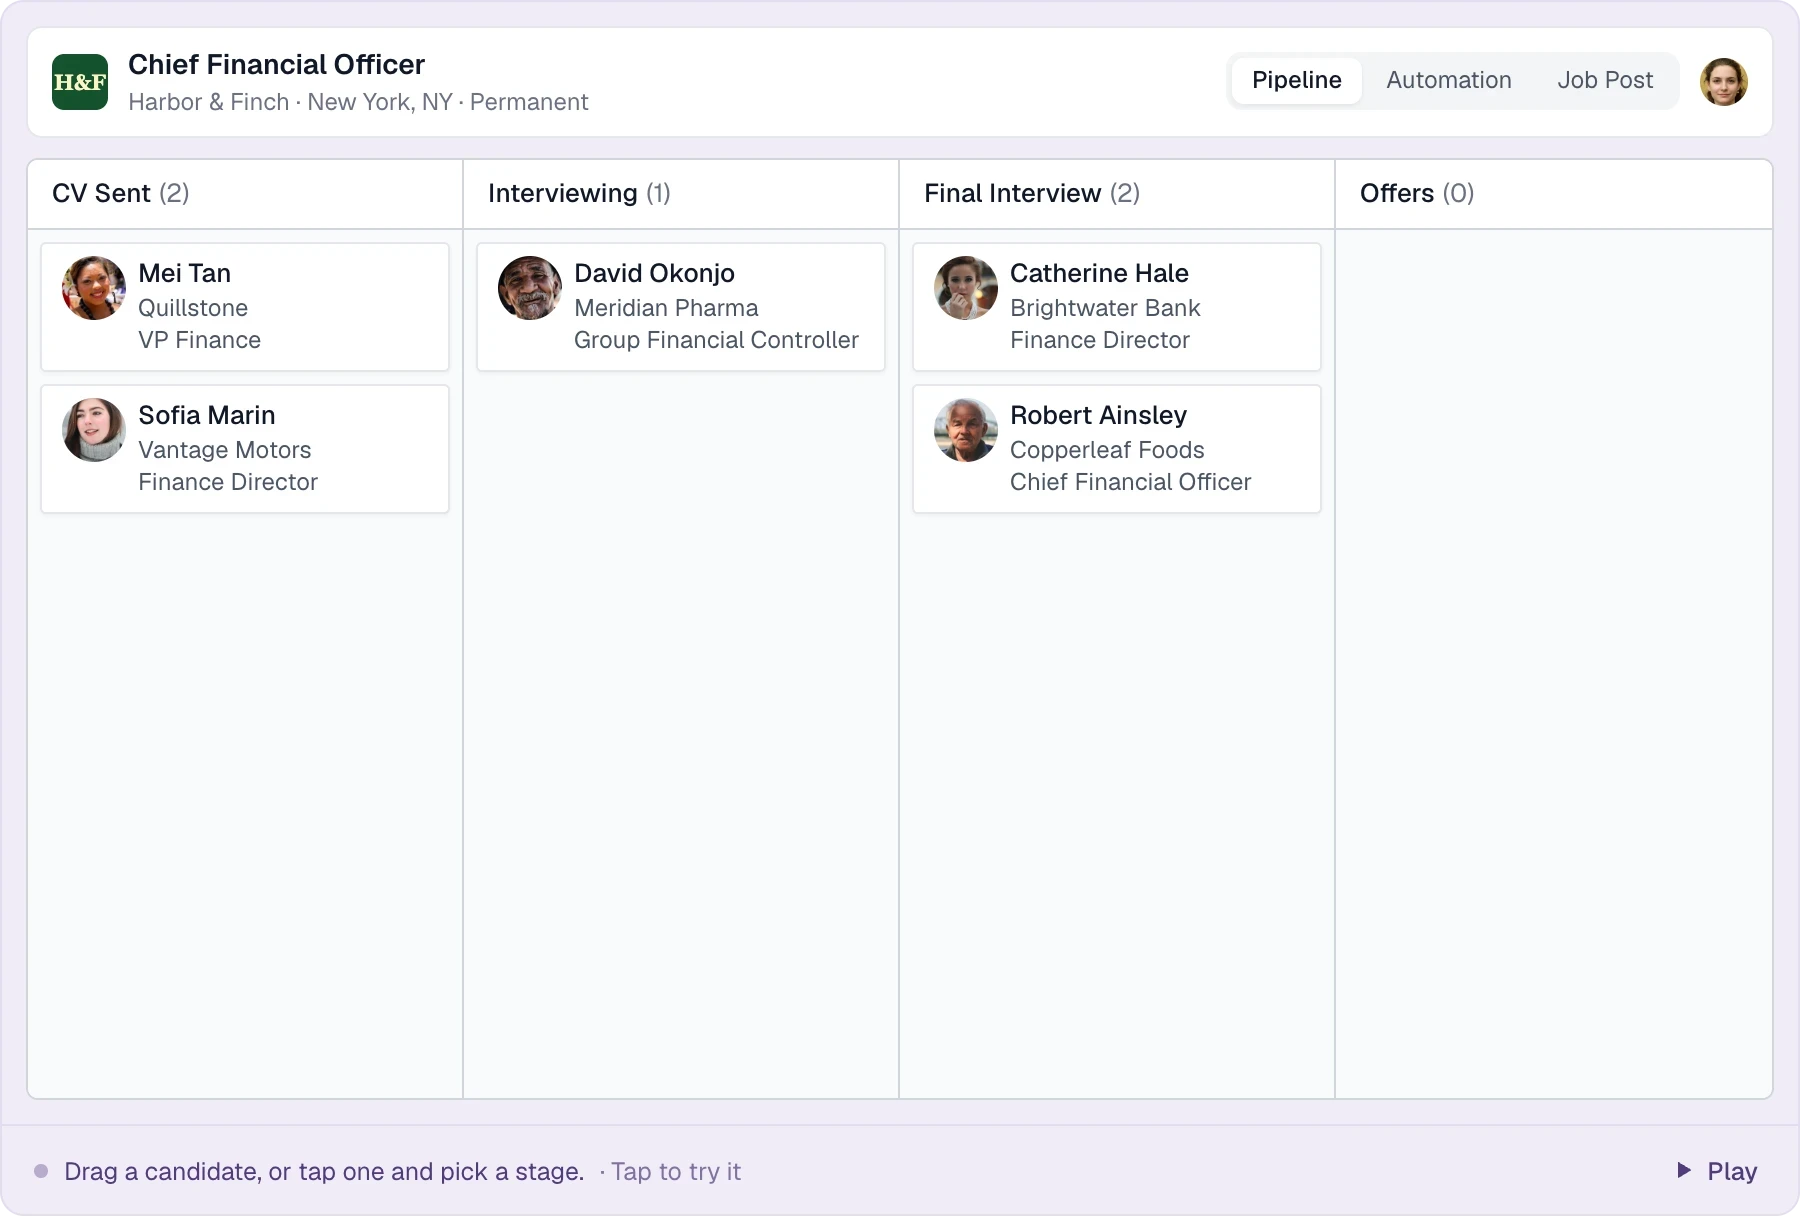The width and height of the screenshot is (1800, 1218).
Task: Click the Vantage Motors company text
Action: [225, 450]
